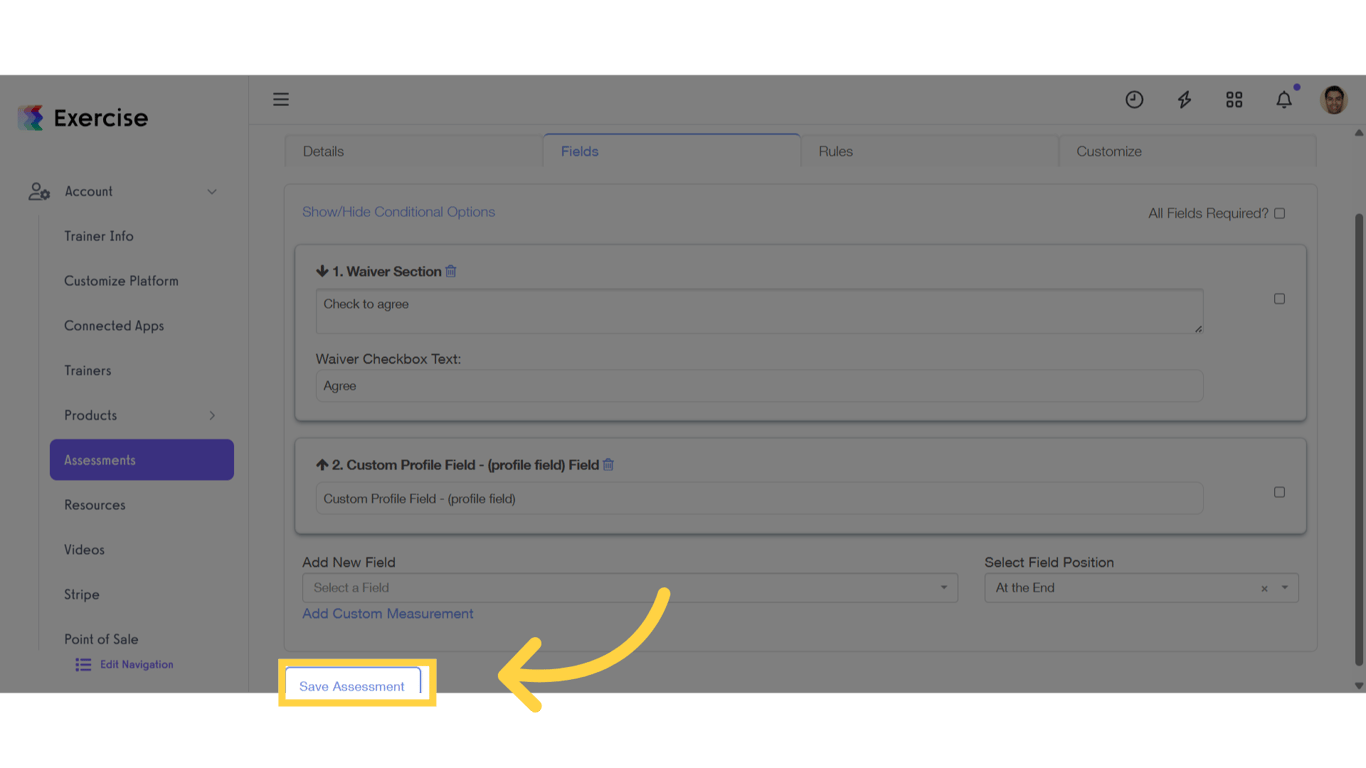The image size is (1366, 768).
Task: Delete the Custom Profile Field via trash icon
Action: (609, 464)
